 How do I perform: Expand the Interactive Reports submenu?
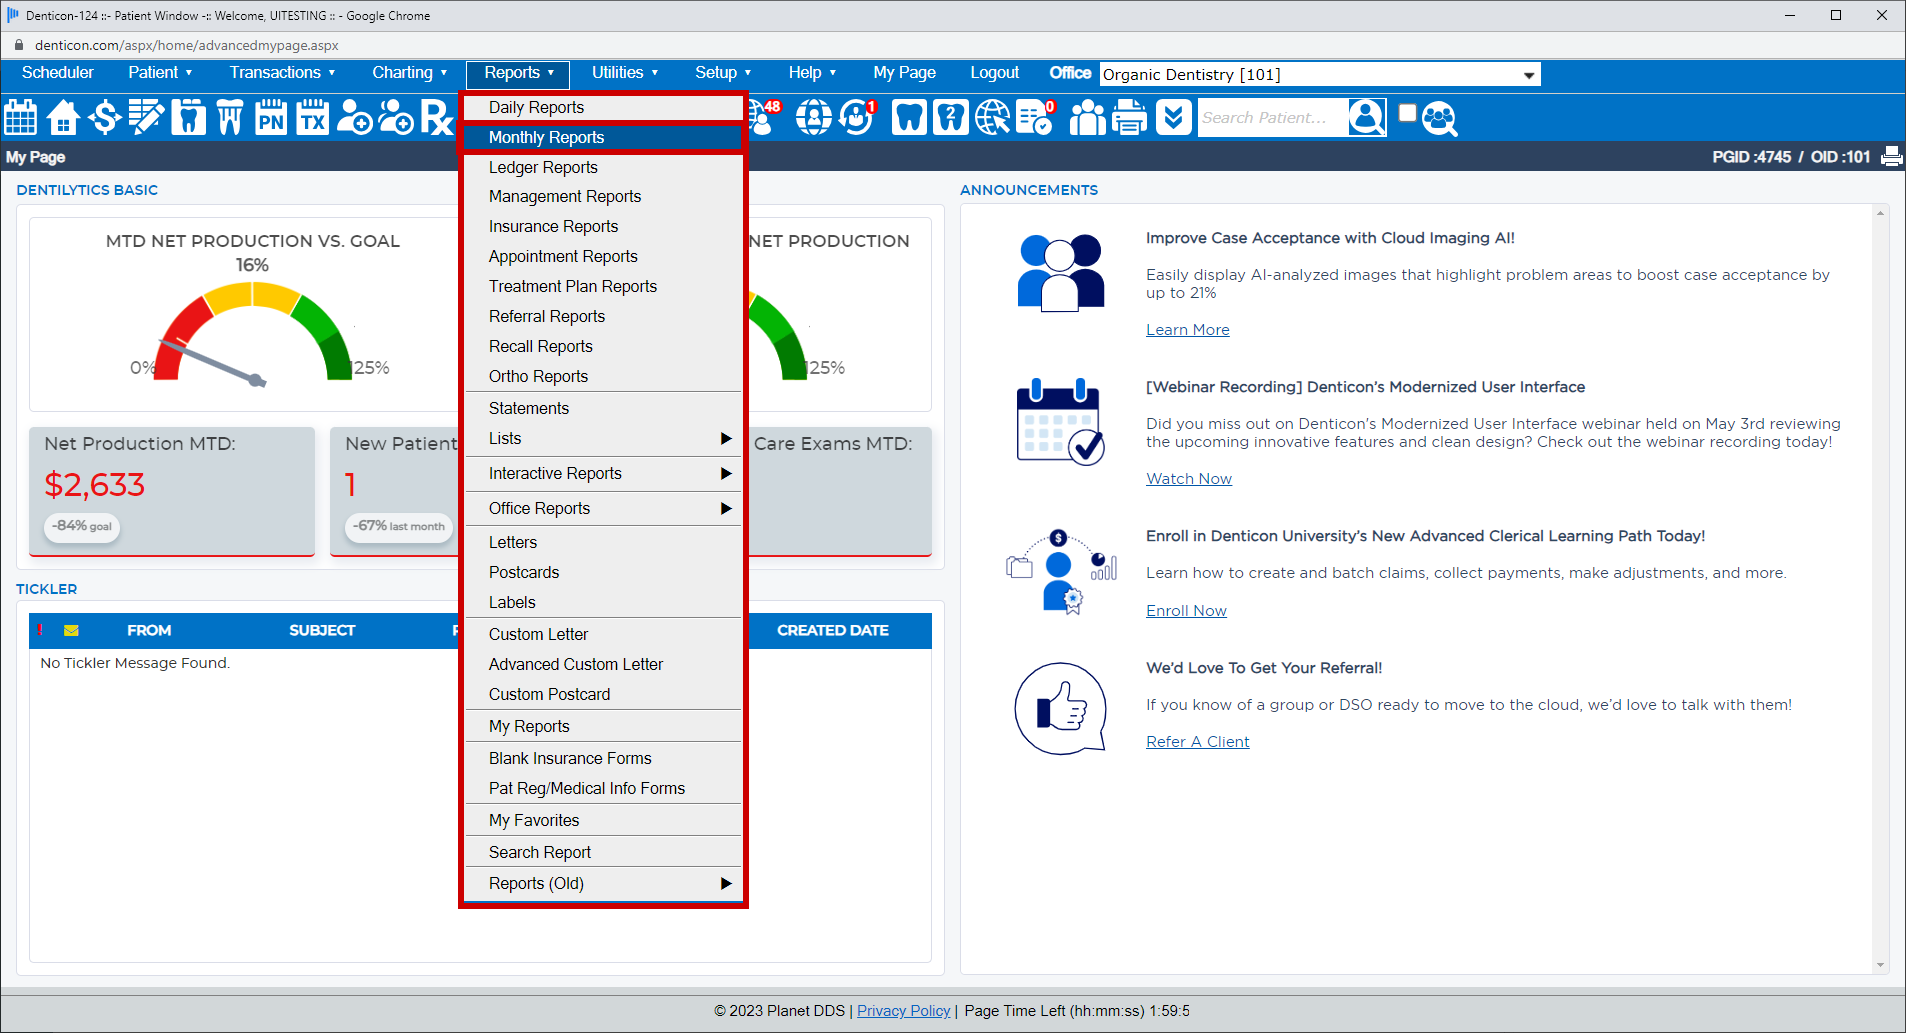(603, 473)
